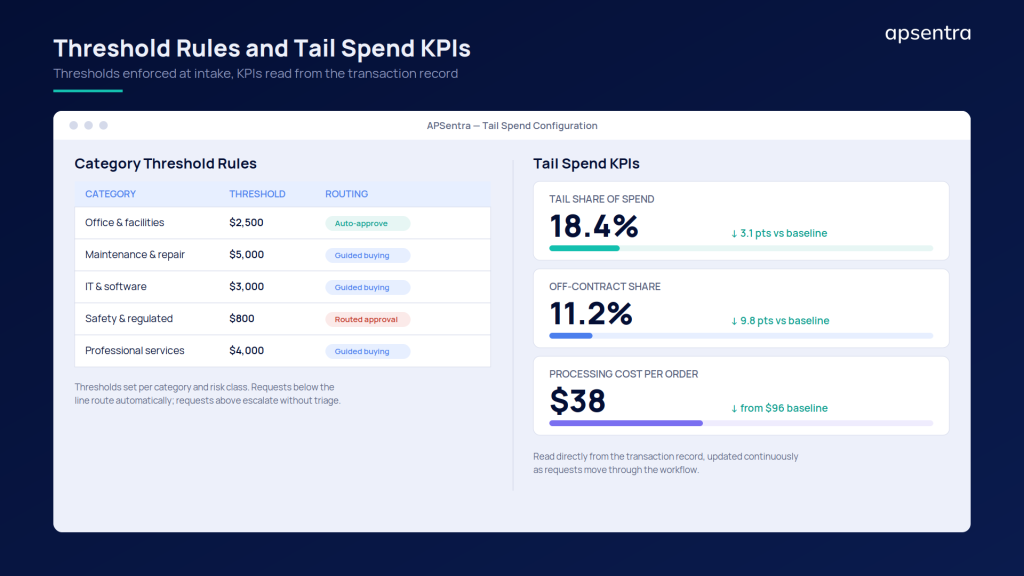
Task: Click the 18.4% KPI value
Action: tap(594, 227)
